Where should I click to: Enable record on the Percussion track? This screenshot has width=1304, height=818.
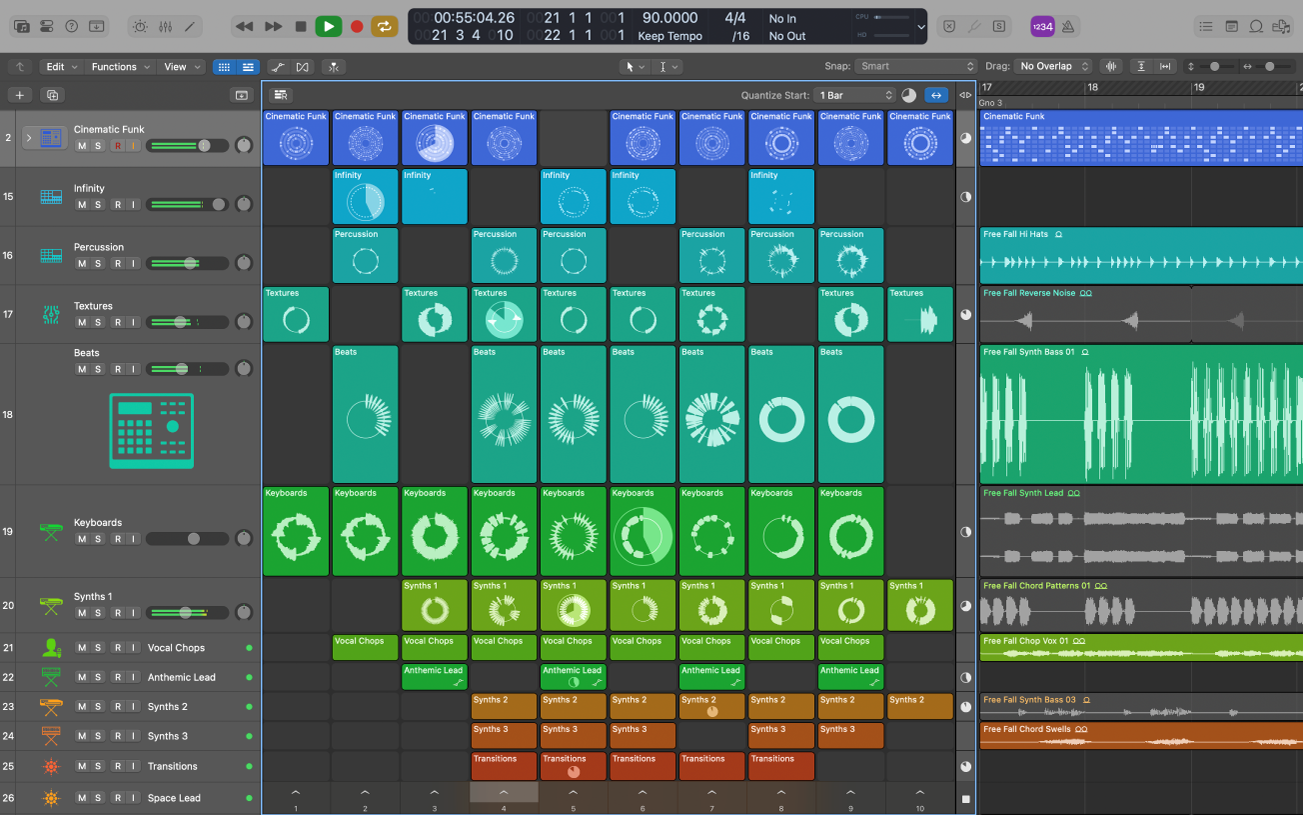117,264
